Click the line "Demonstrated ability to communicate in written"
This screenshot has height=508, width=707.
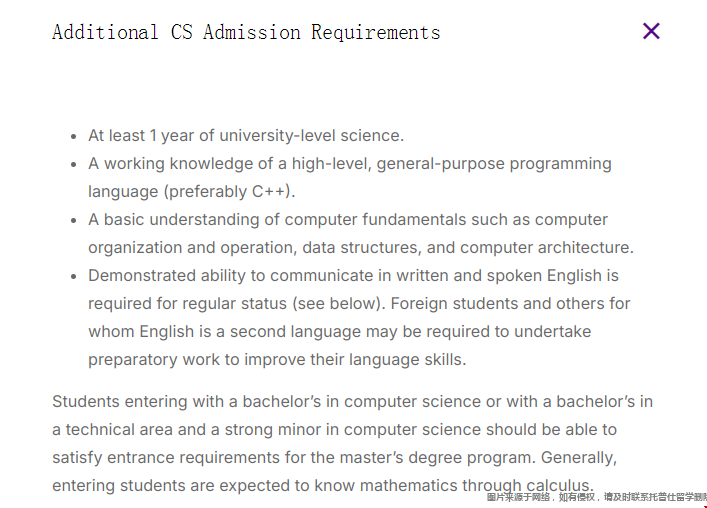pyautogui.click(x=354, y=275)
